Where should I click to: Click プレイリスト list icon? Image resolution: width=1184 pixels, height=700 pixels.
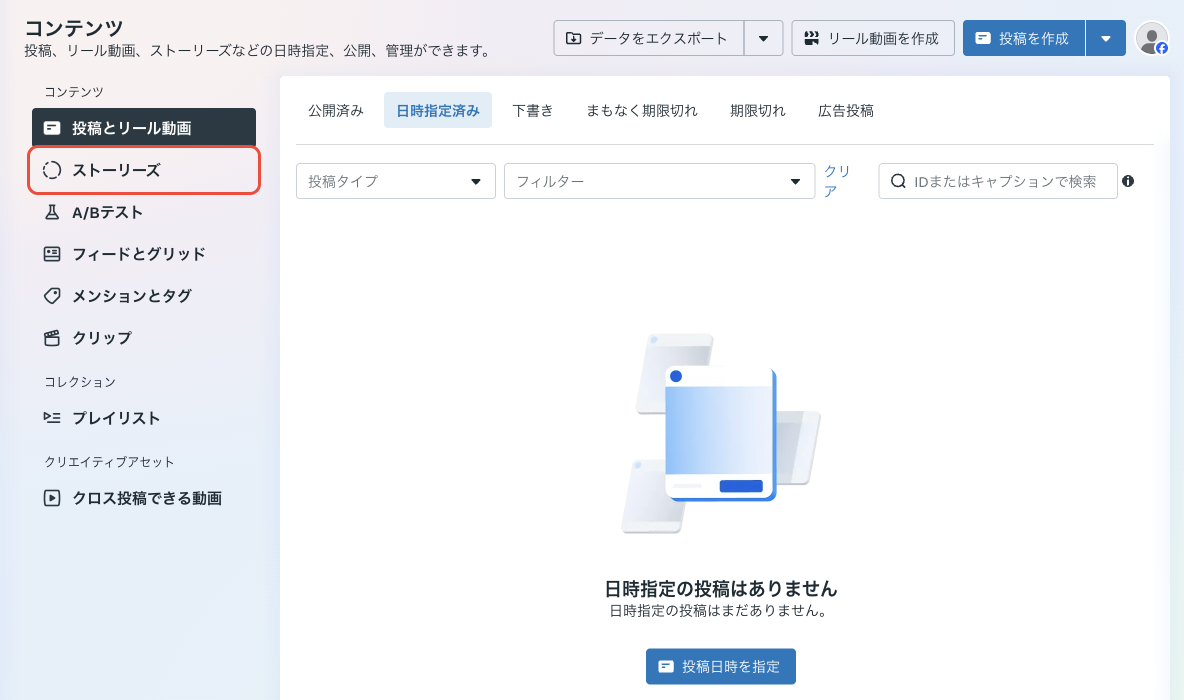[52, 418]
